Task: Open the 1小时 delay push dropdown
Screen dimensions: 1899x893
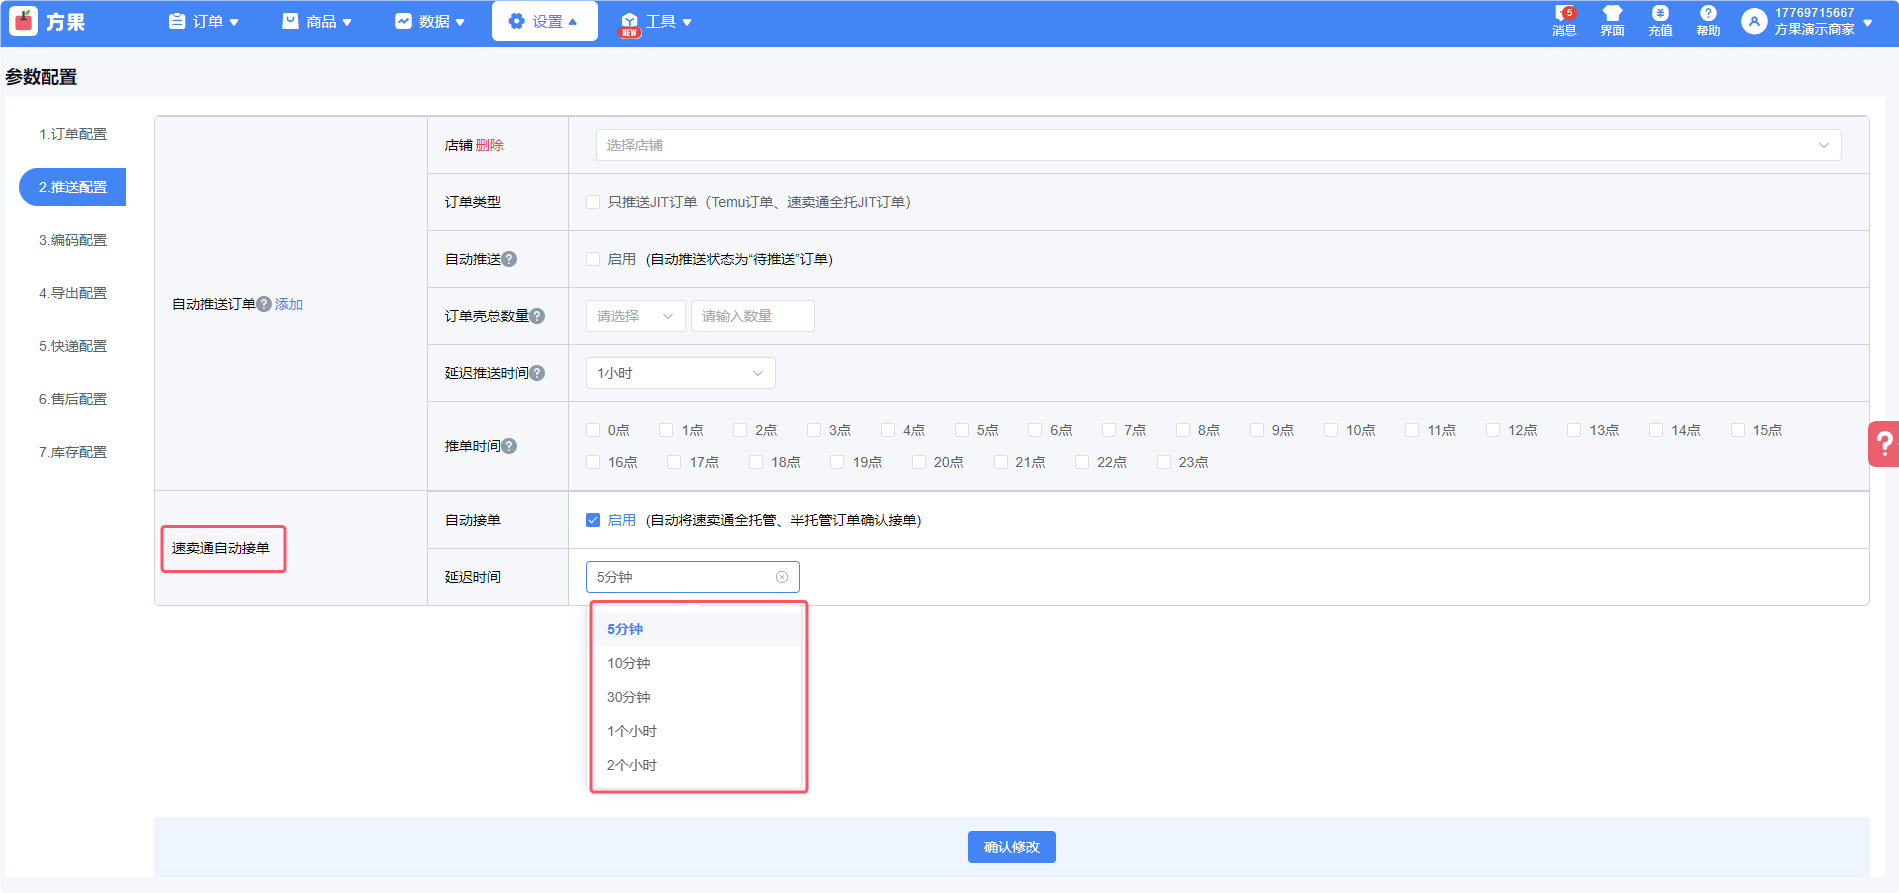Action: 680,373
